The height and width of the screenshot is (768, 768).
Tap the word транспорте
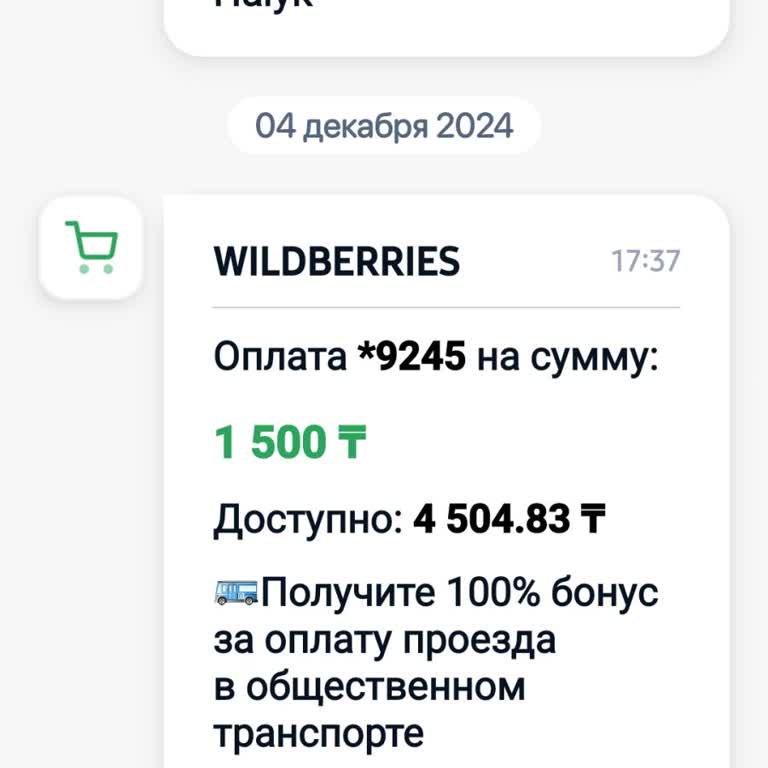pos(319,734)
